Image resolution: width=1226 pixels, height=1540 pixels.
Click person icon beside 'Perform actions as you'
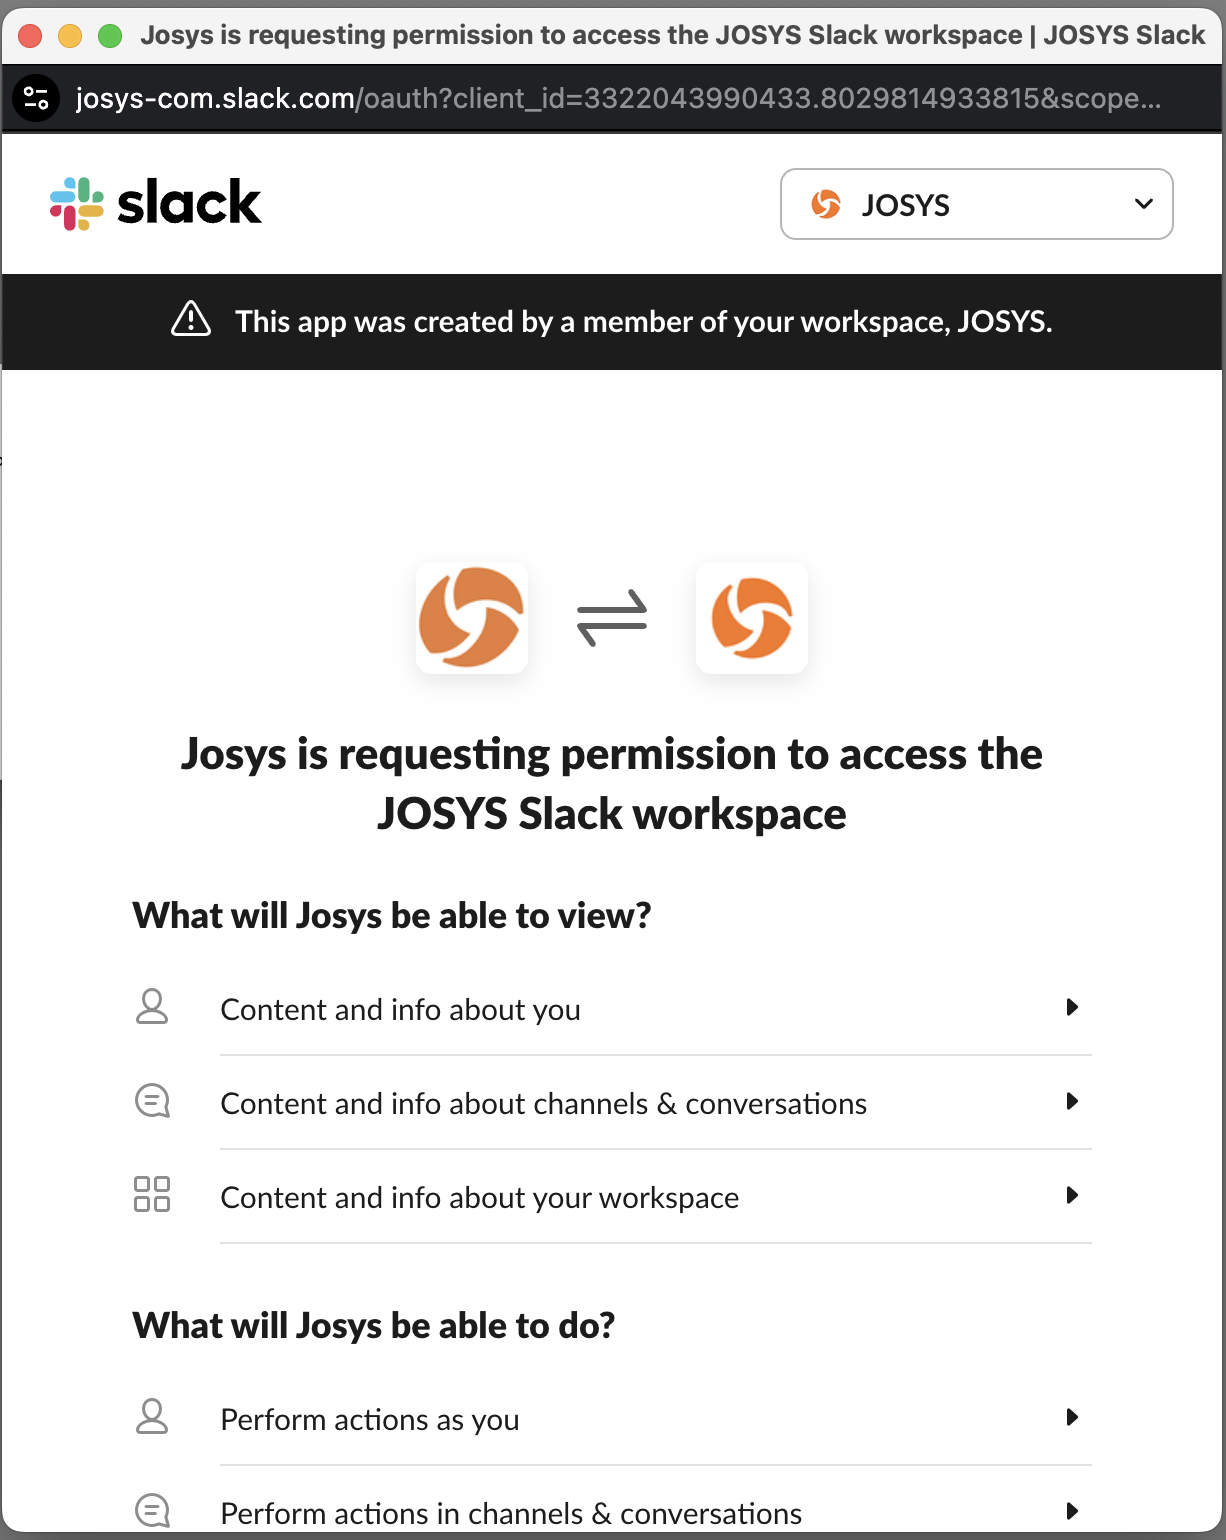click(152, 1417)
